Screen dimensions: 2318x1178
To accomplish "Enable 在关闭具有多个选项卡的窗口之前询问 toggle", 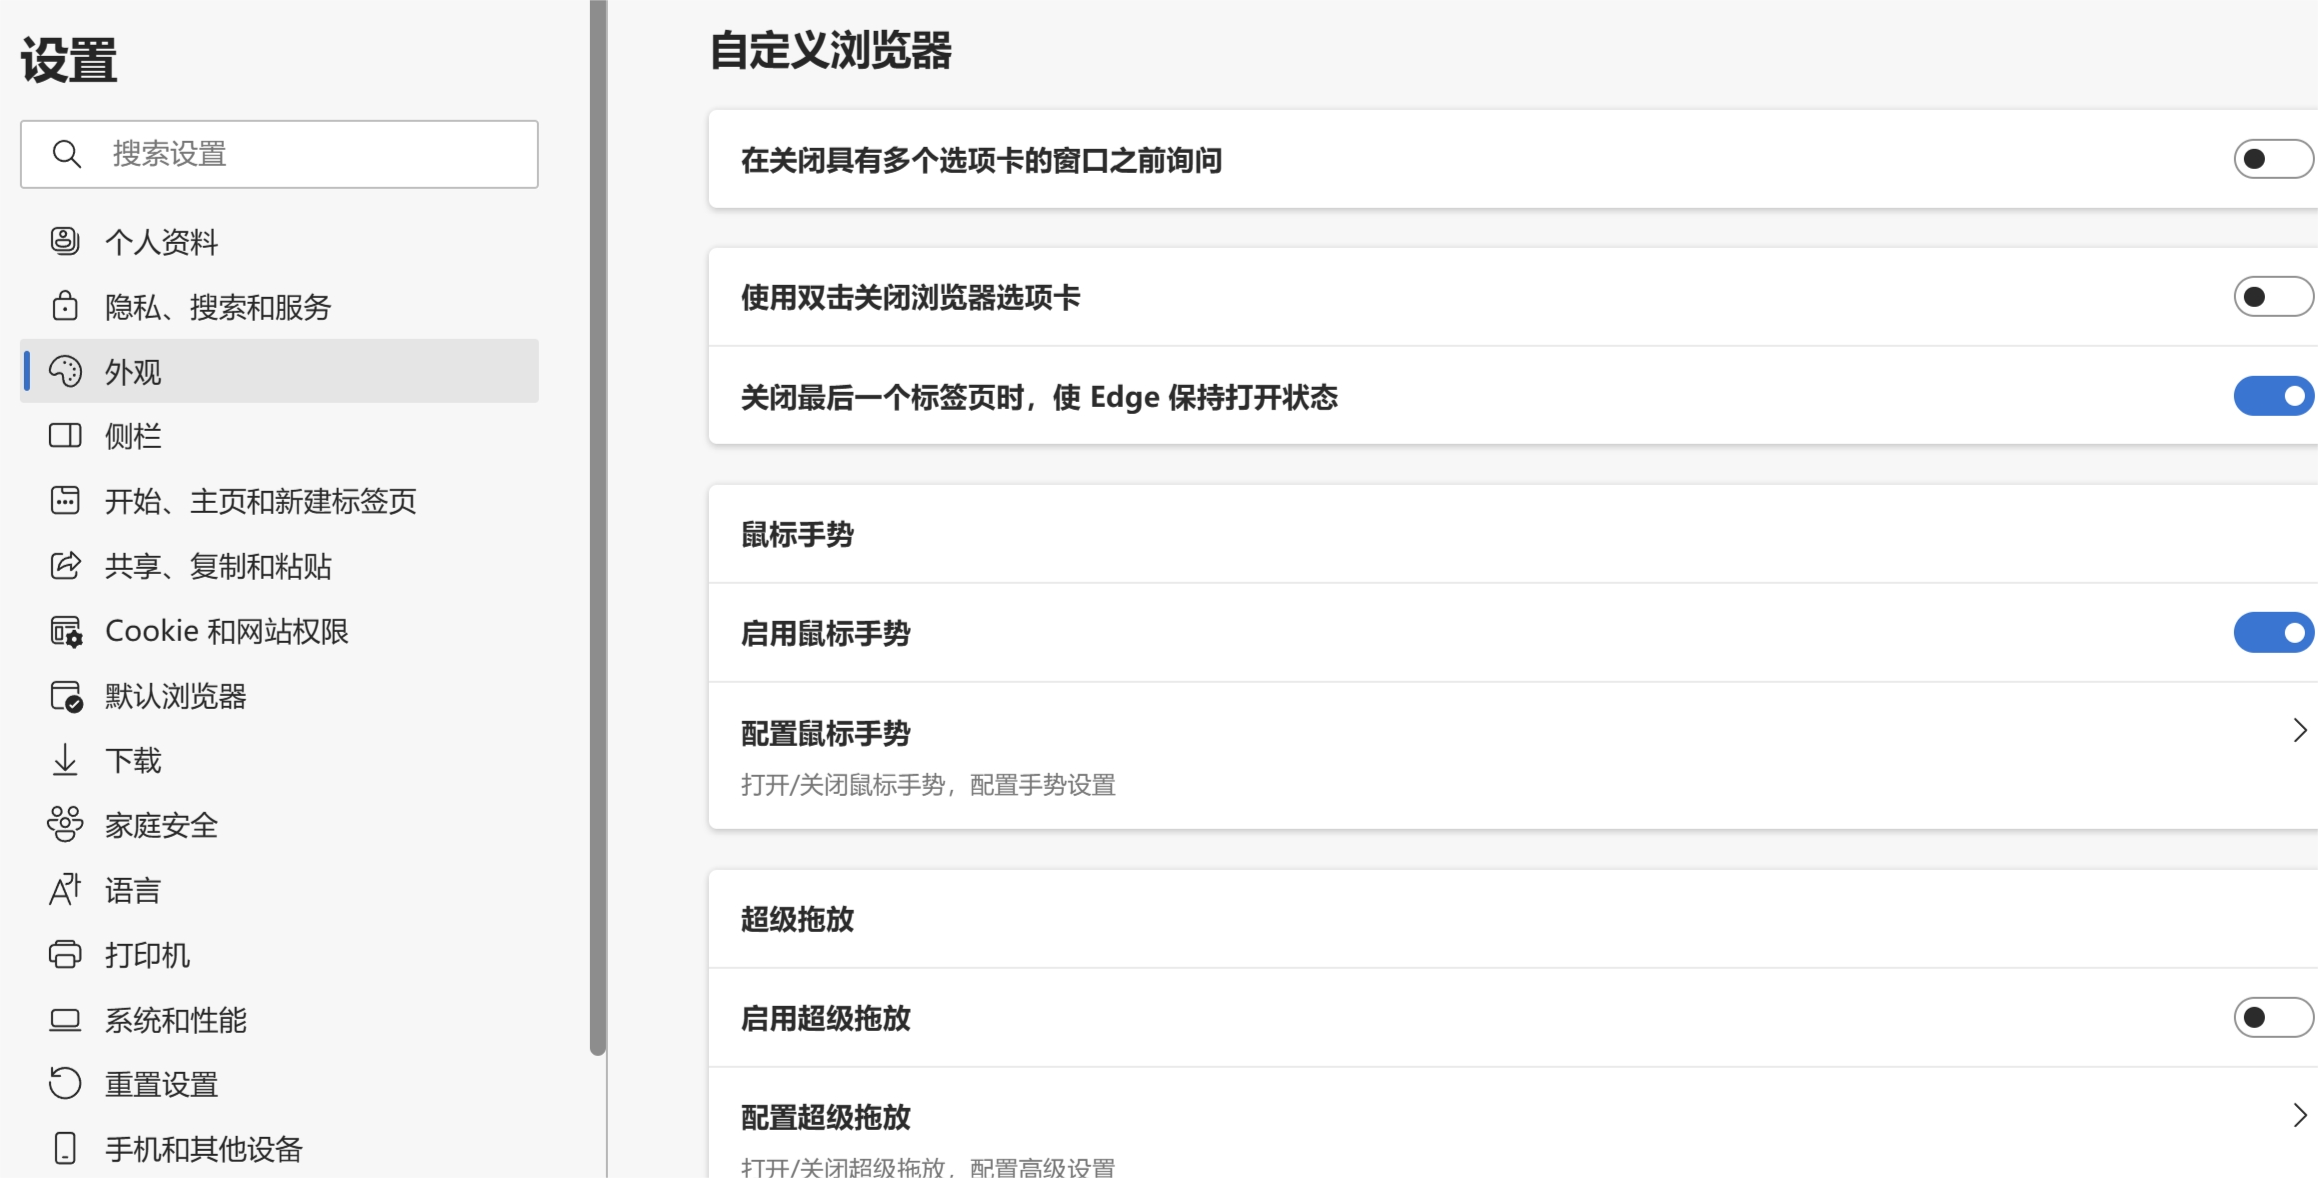I will pos(2272,159).
